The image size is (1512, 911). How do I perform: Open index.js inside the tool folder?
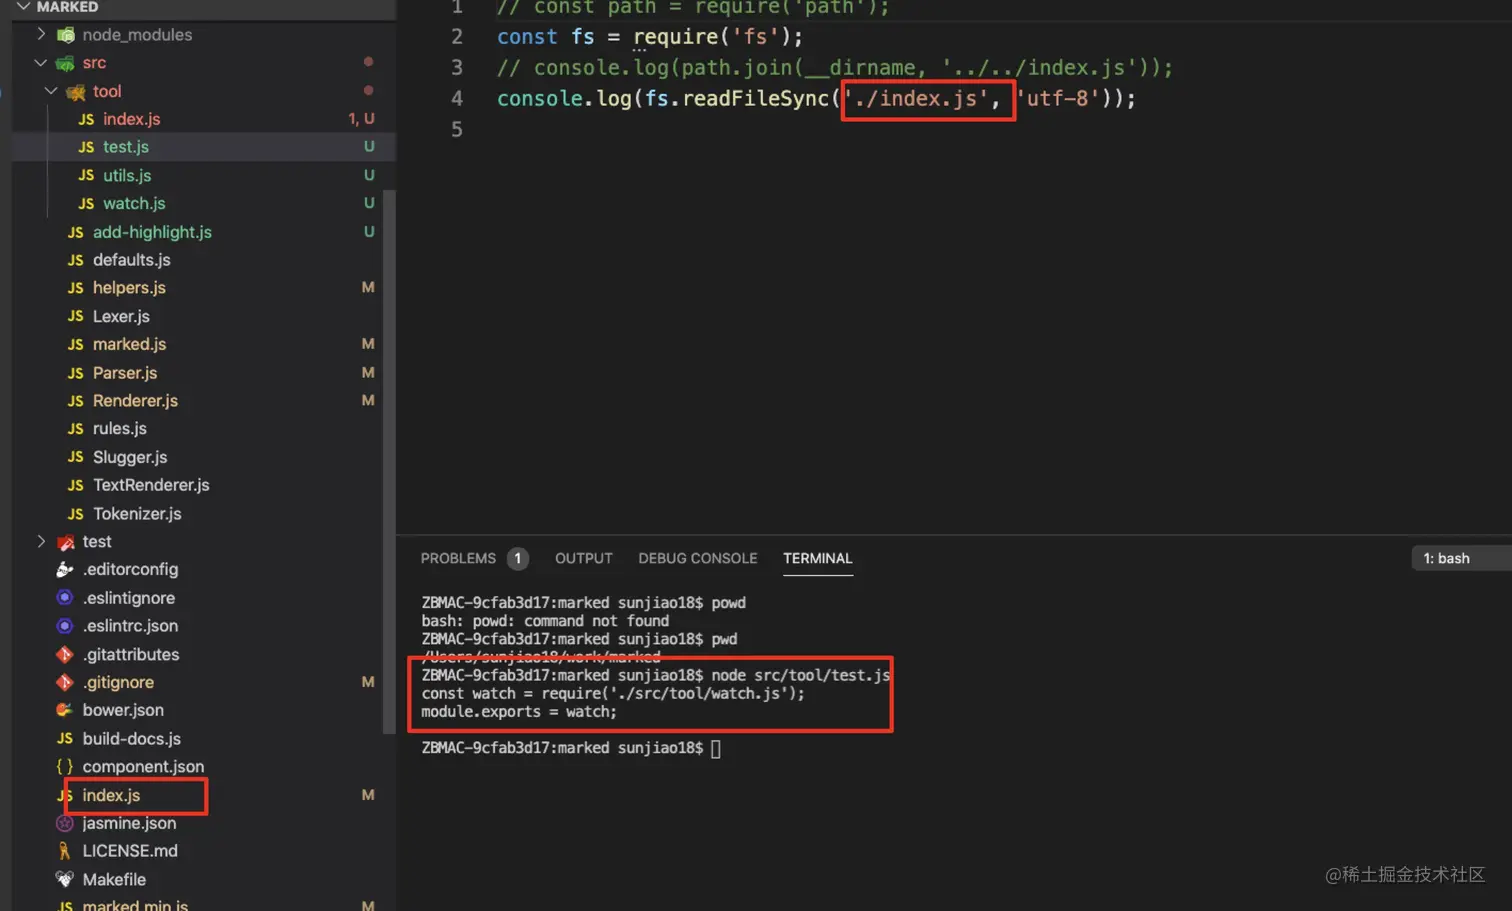point(131,119)
